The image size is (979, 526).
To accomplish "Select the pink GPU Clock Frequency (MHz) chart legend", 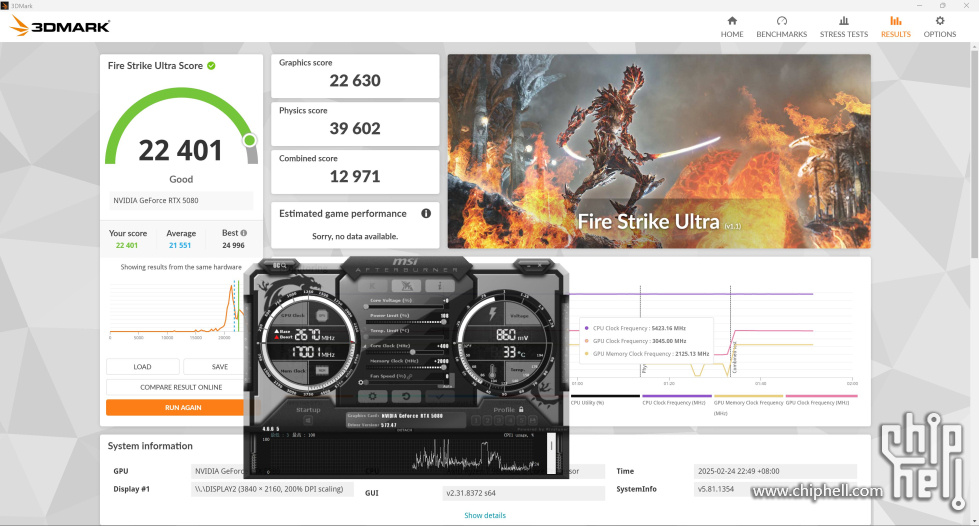I will pyautogui.click(x=821, y=400).
